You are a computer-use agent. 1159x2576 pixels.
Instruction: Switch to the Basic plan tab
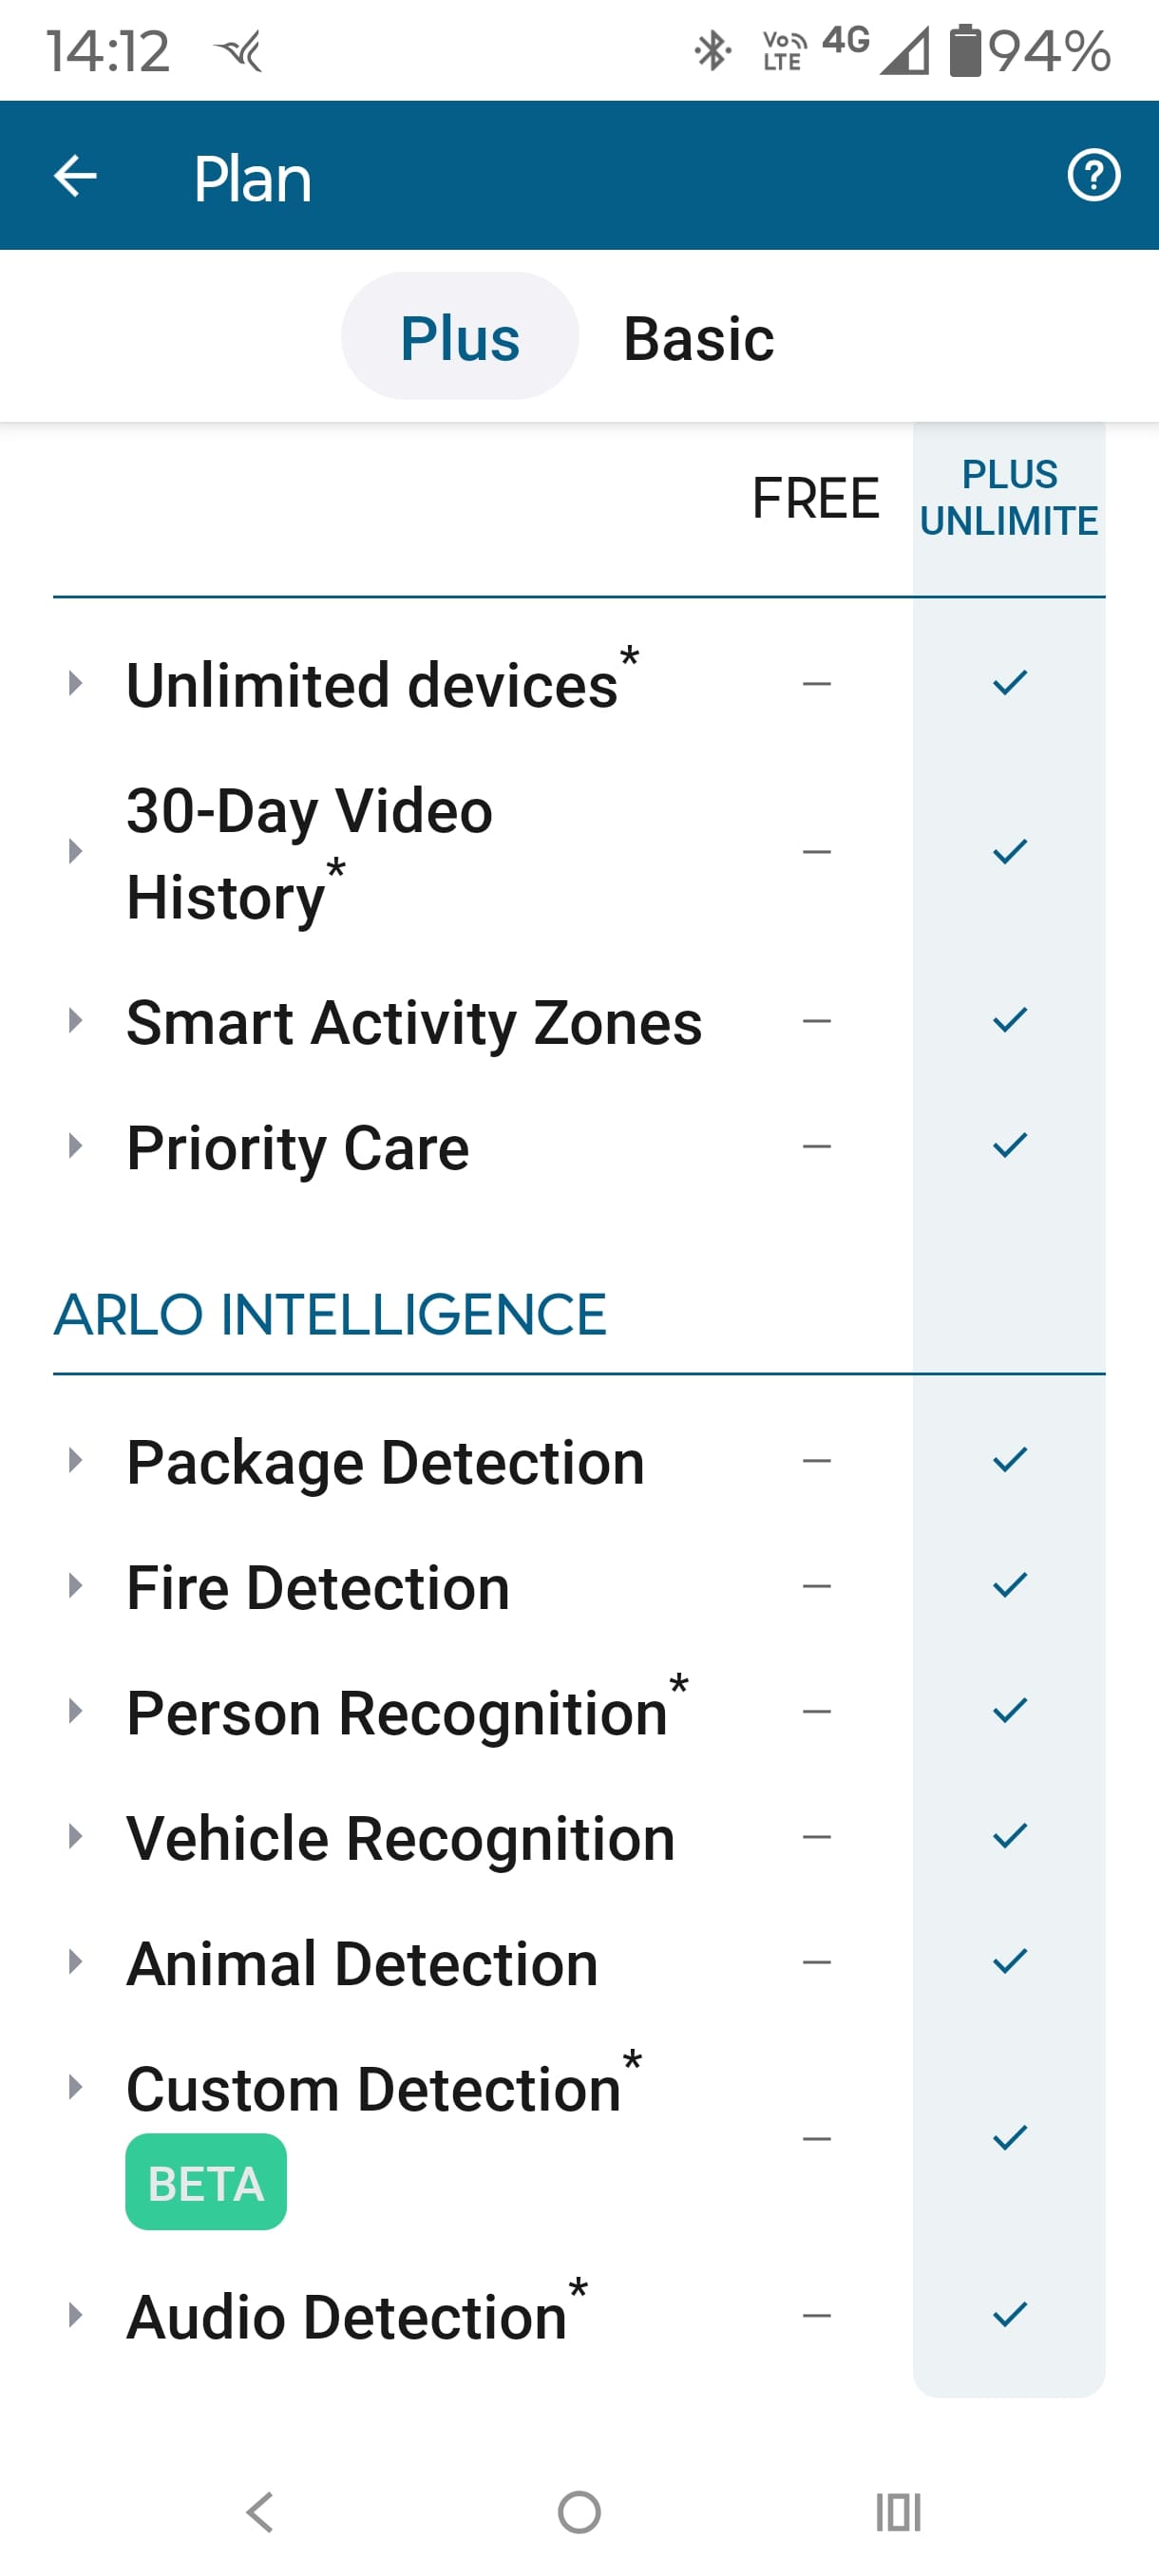coord(698,338)
